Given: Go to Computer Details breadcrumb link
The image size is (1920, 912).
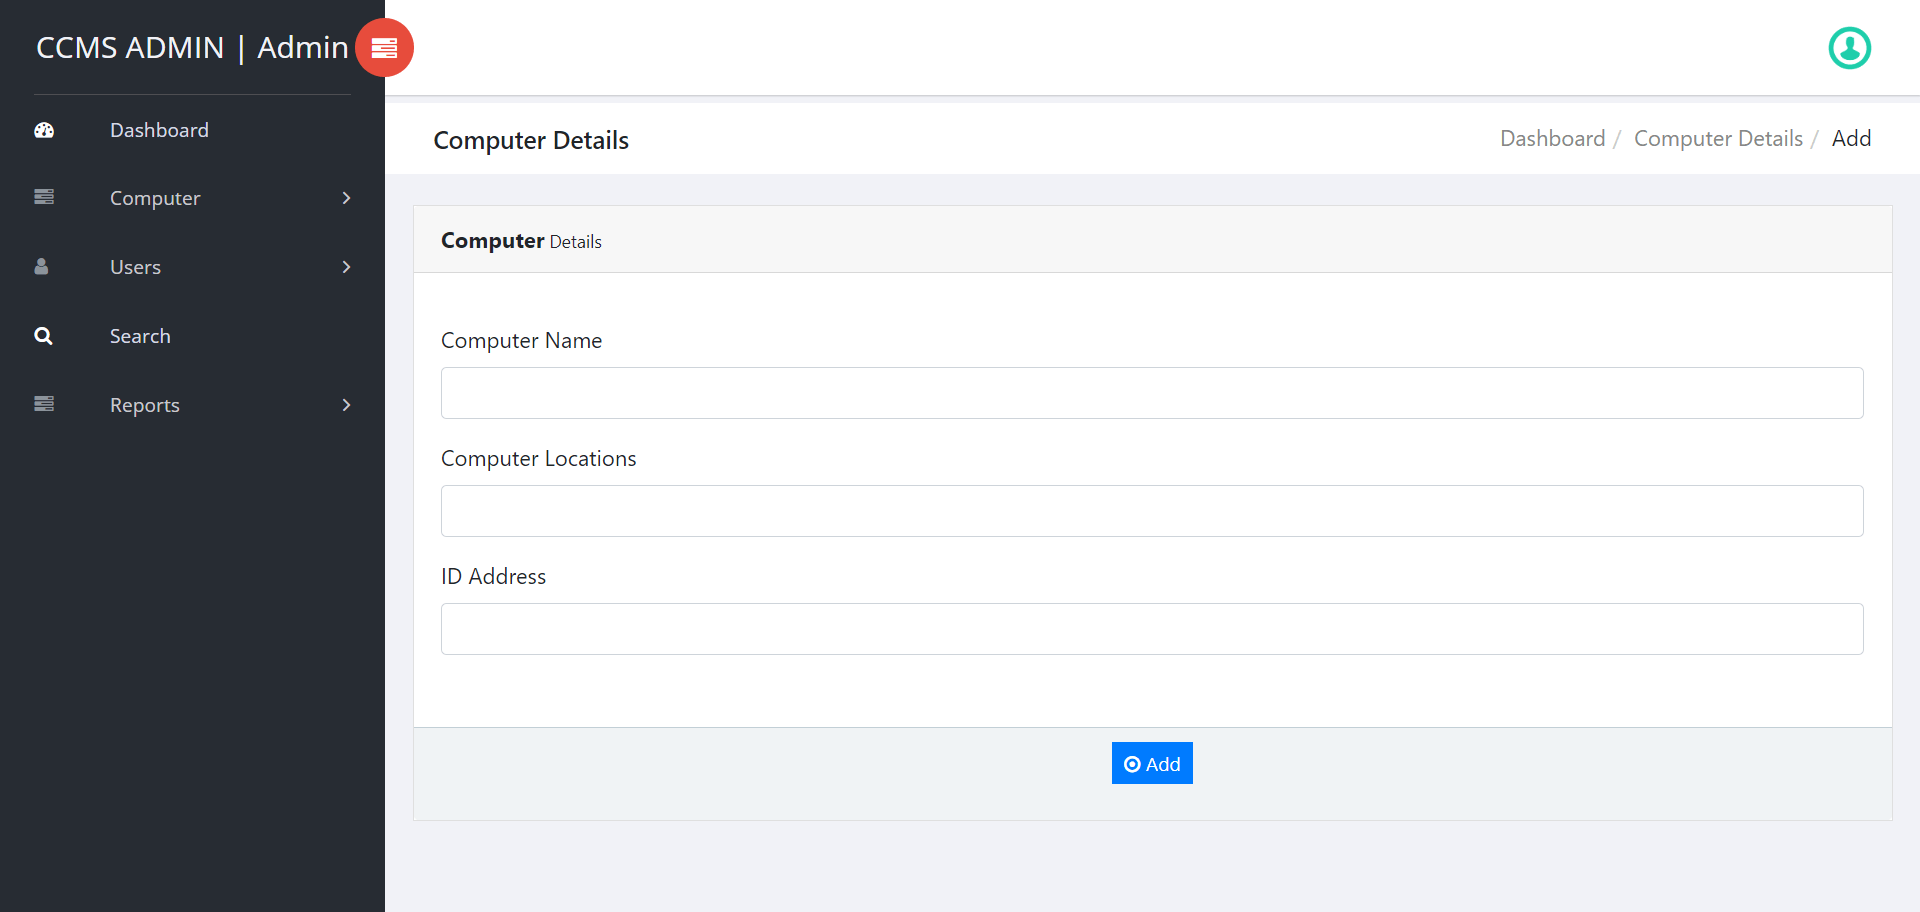Looking at the screenshot, I should (x=1718, y=138).
